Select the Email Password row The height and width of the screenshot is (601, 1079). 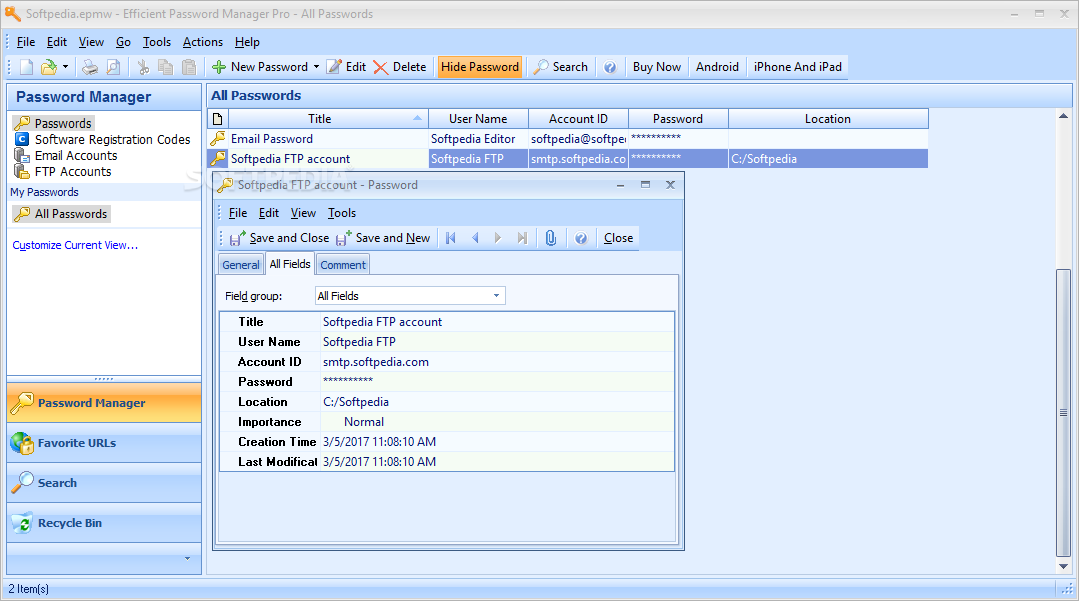pos(568,138)
